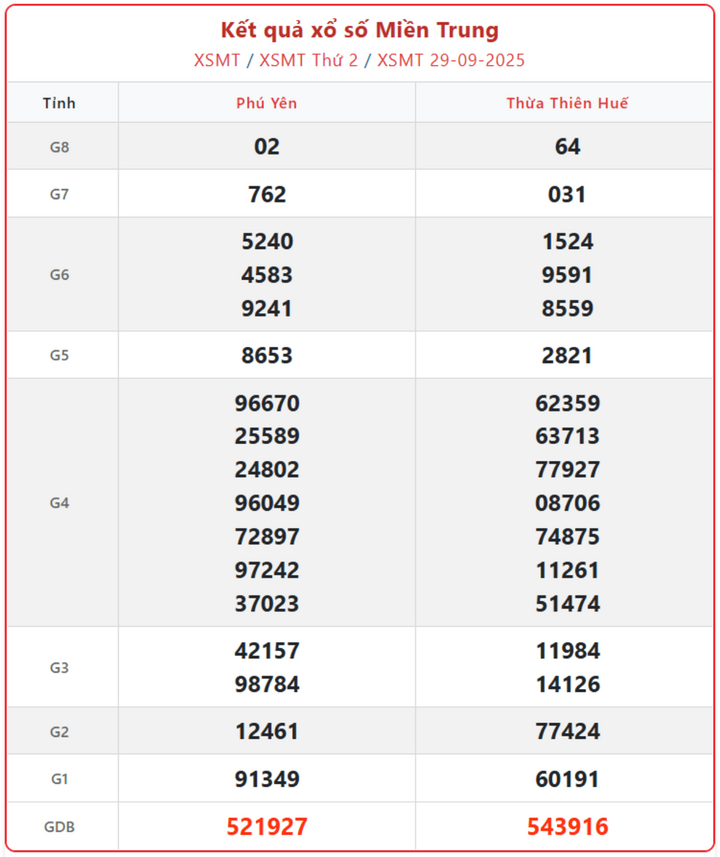This screenshot has height=857, width=720.
Task: Click Thừa Thiên Huế G6 number 9591
Action: pos(567,275)
